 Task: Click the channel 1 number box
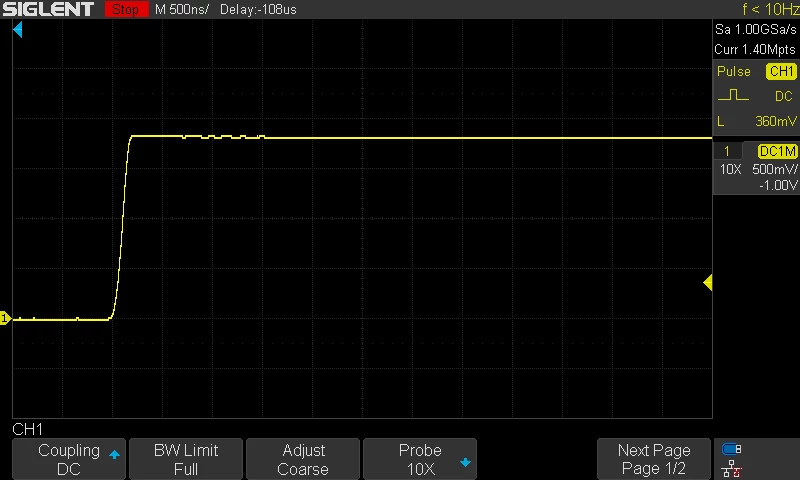(x=727, y=151)
